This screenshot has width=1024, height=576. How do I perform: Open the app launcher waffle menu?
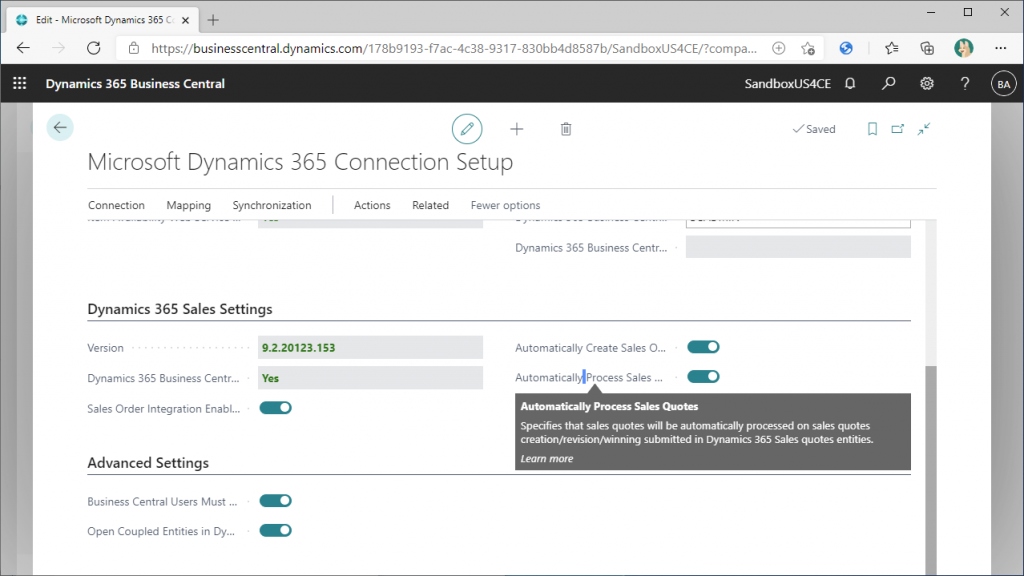(20, 84)
